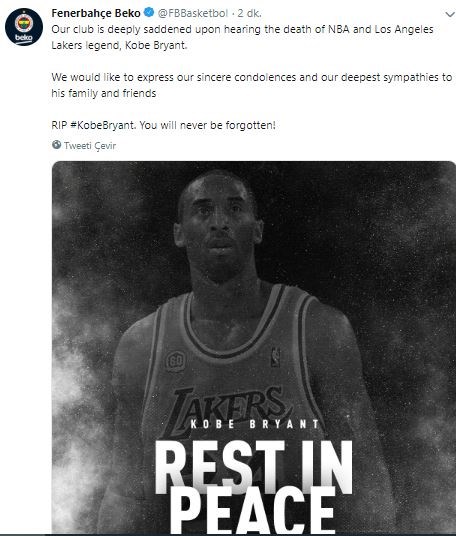Click the beko wordmark in the avatar
This screenshot has width=456, height=536.
24,38
